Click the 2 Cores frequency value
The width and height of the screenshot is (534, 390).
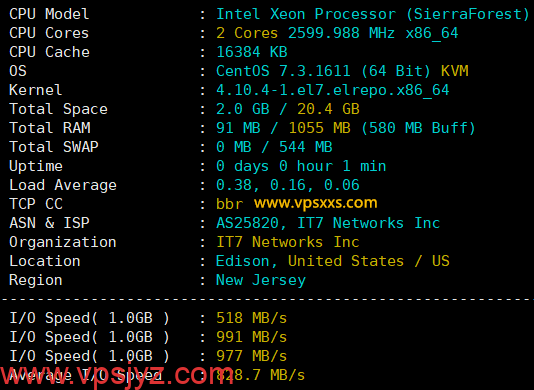click(x=337, y=33)
